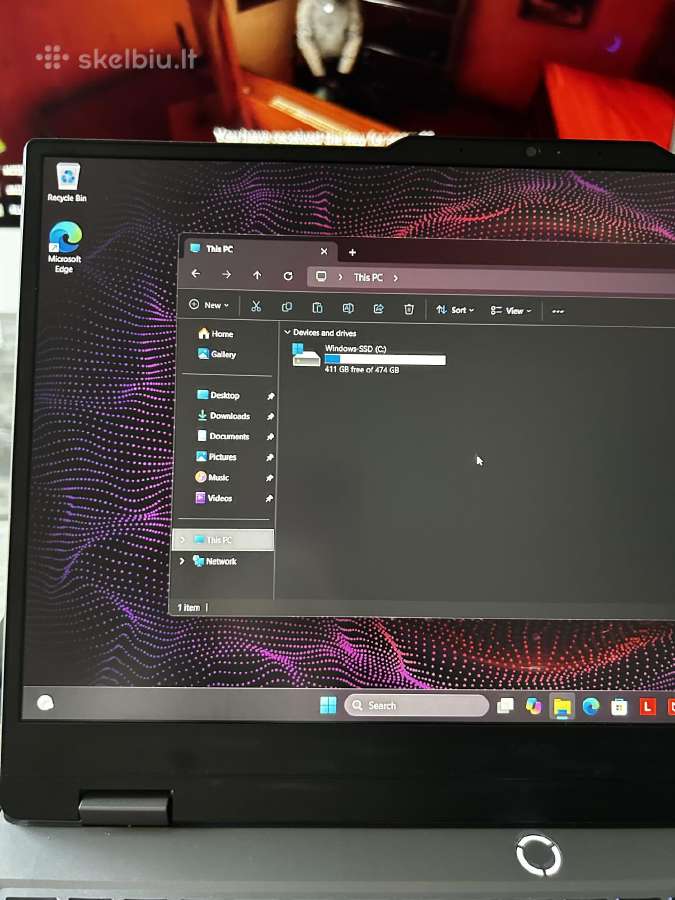675x900 pixels.
Task: Open Task View on the taskbar
Action: tap(505, 705)
